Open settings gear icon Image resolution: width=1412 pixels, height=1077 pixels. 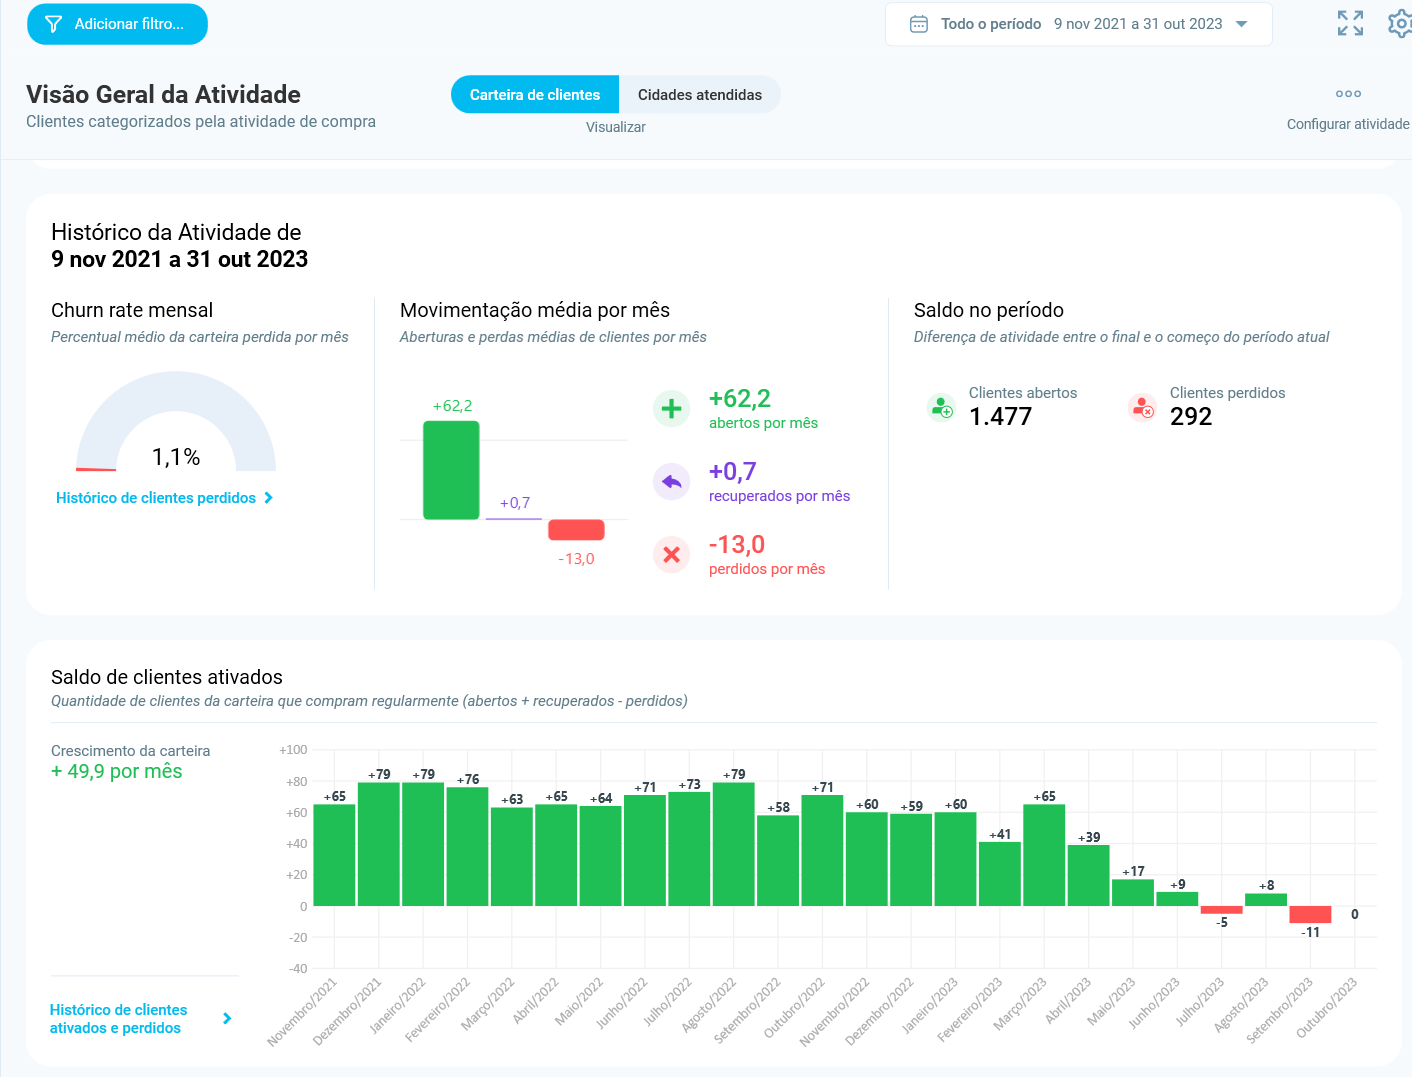[1401, 23]
